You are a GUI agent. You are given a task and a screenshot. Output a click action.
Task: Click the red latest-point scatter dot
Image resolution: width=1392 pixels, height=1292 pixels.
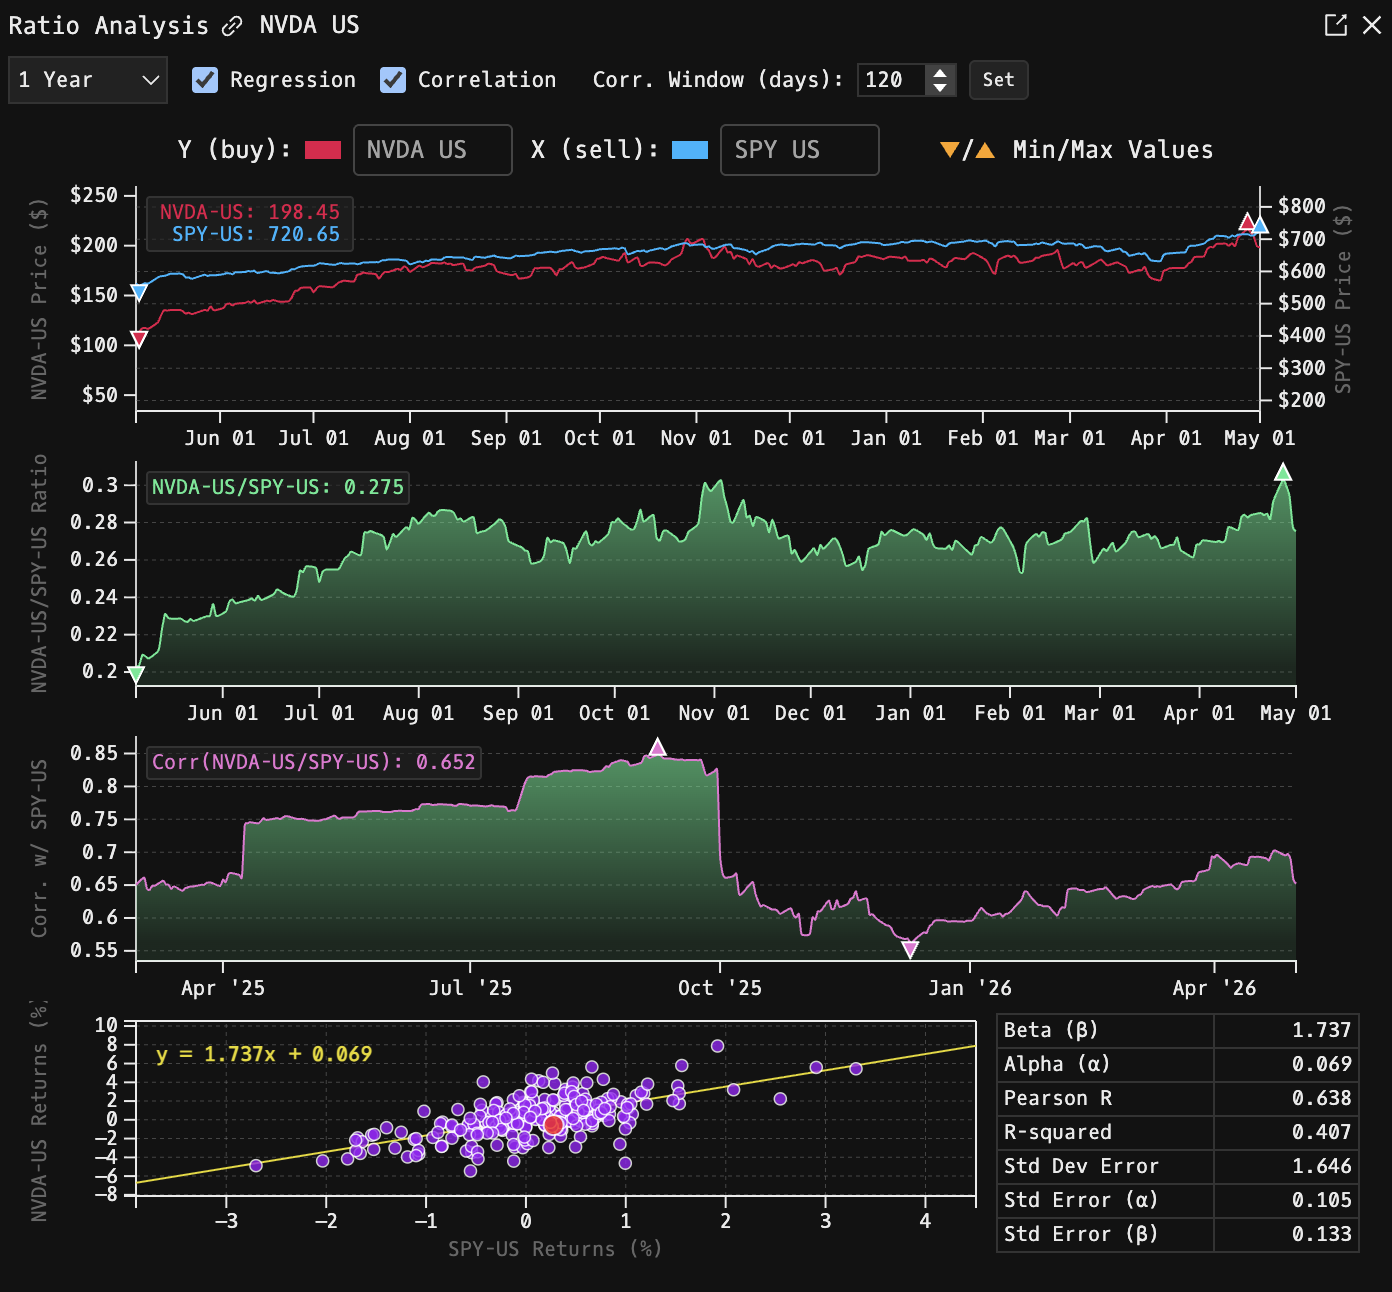coord(553,1125)
